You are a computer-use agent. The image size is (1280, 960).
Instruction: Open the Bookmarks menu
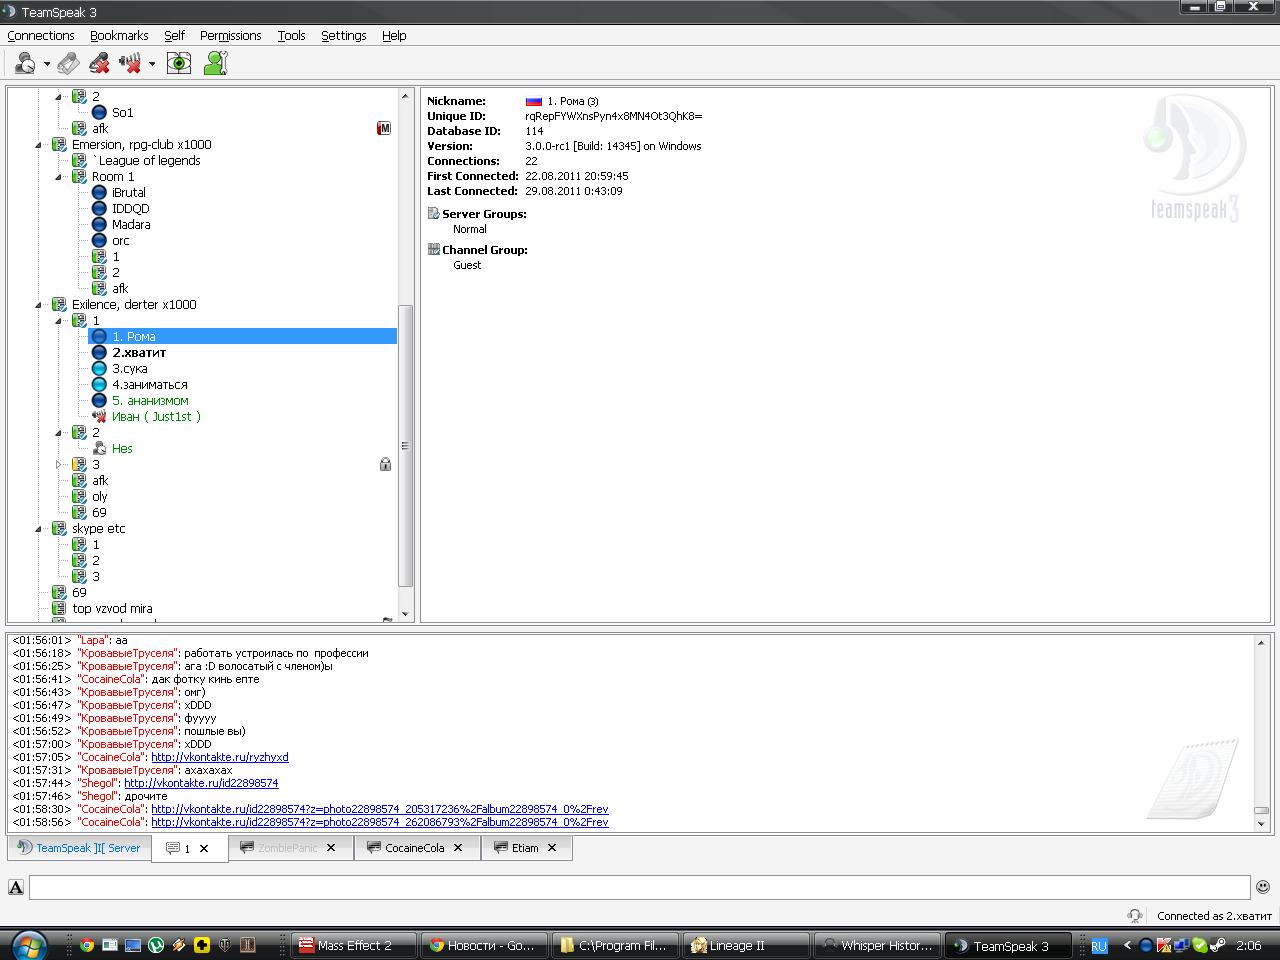pyautogui.click(x=119, y=35)
